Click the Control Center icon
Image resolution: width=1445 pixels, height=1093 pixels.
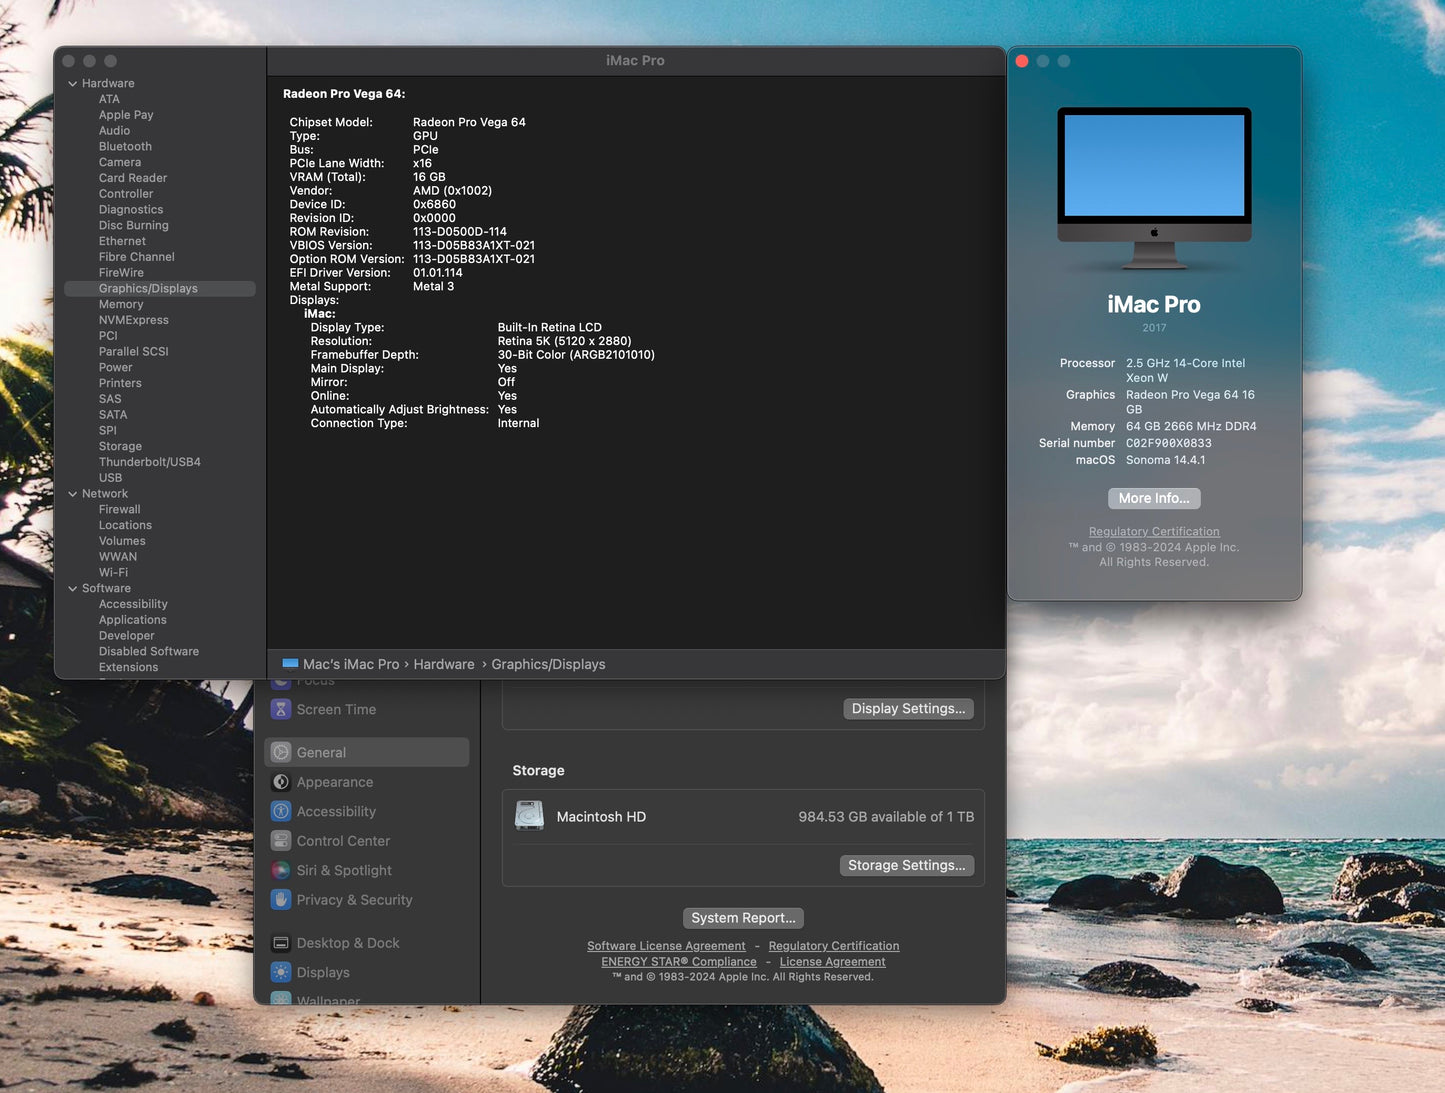tap(281, 841)
